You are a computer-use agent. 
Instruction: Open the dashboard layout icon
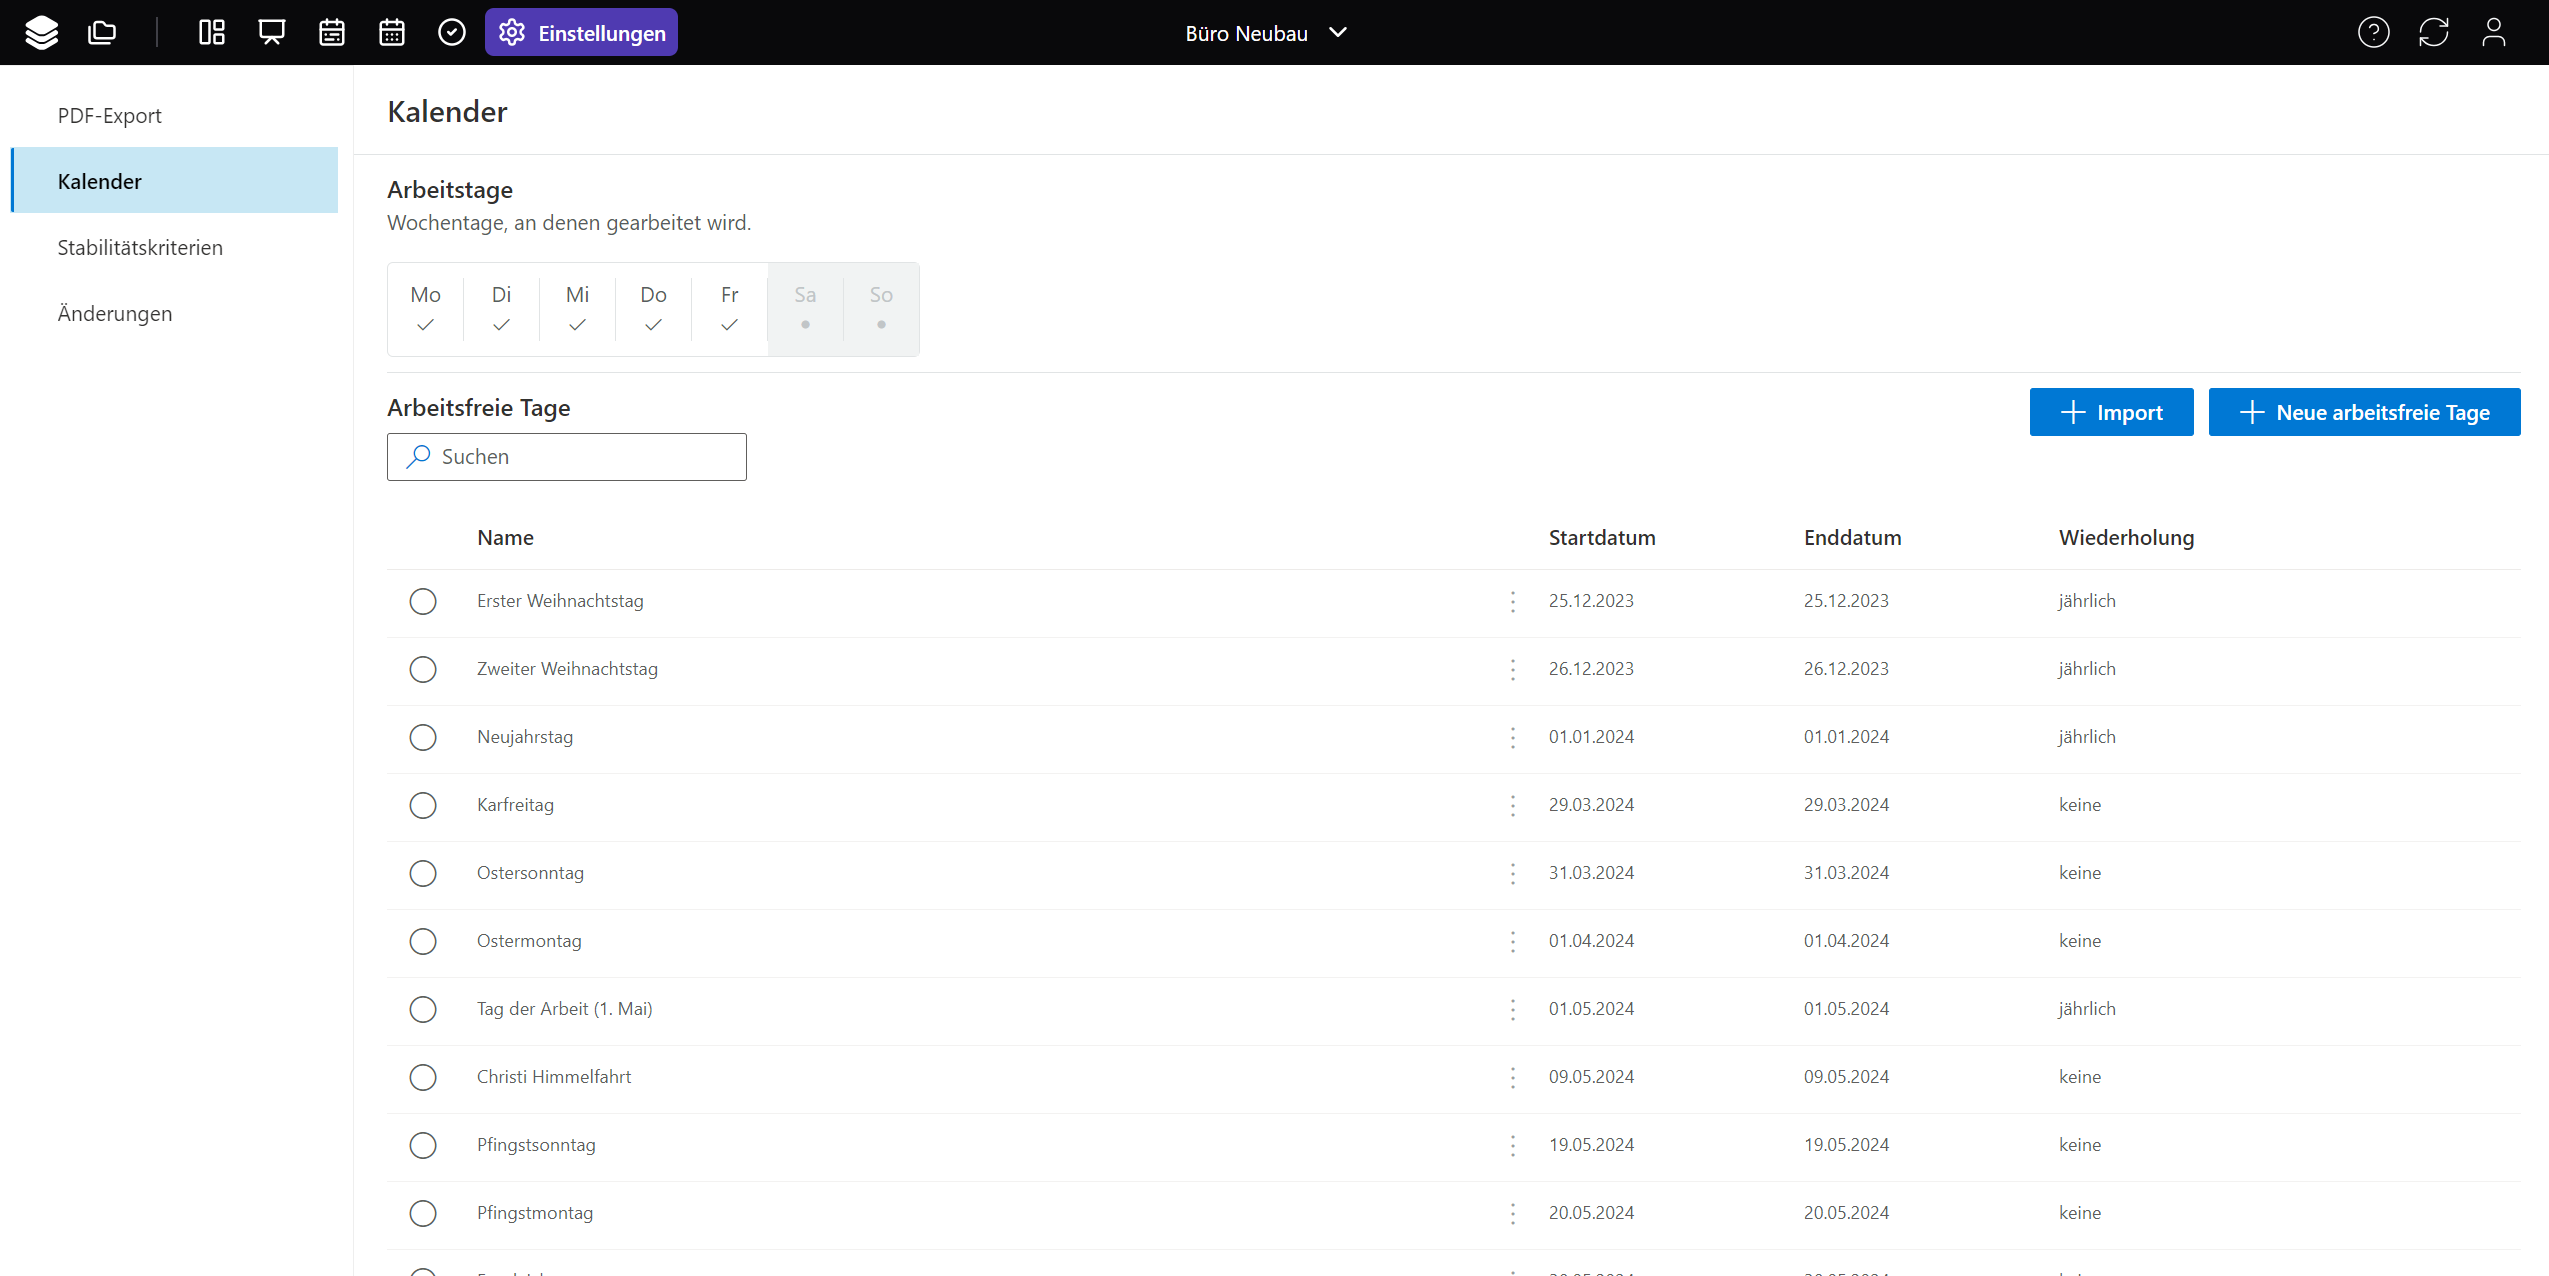[x=212, y=33]
